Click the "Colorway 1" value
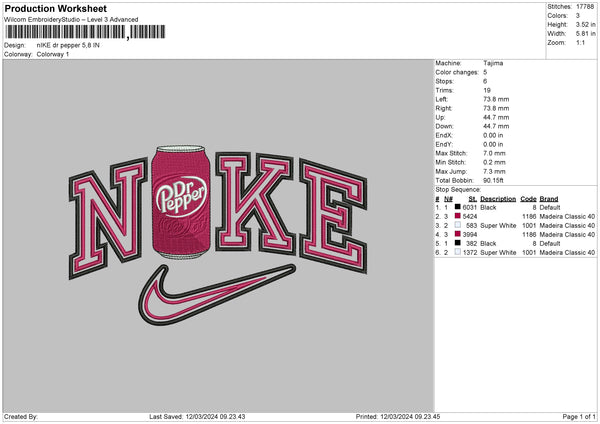This screenshot has height=424, width=600. coord(53,54)
